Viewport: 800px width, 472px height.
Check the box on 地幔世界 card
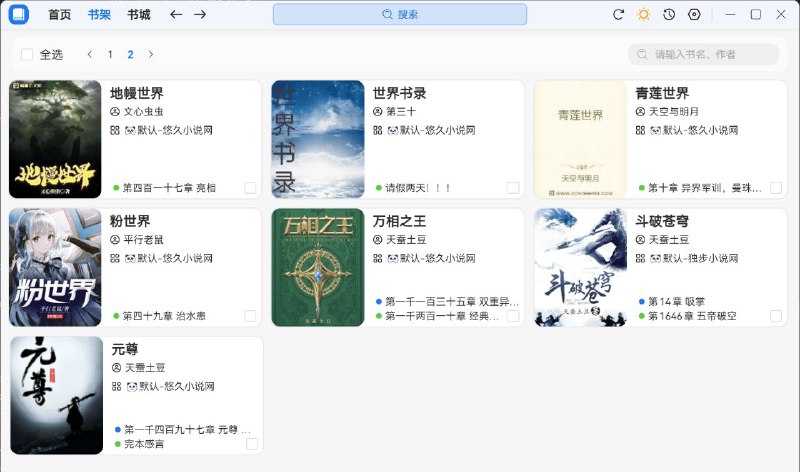251,188
